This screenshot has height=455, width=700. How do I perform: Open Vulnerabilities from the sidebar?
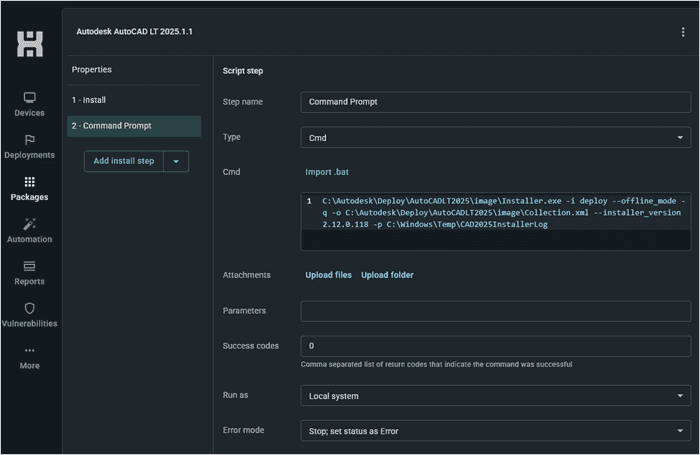coord(30,315)
